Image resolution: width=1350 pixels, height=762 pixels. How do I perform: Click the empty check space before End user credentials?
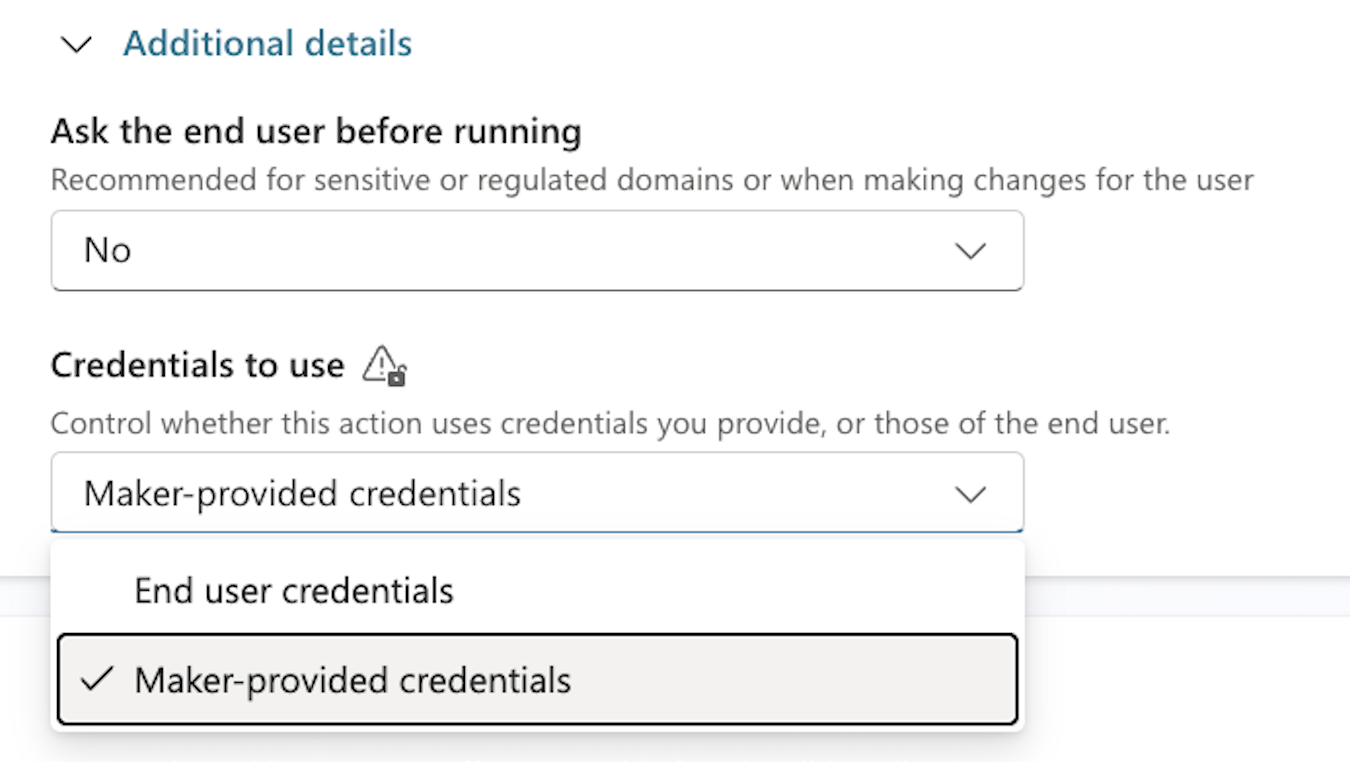pos(97,591)
